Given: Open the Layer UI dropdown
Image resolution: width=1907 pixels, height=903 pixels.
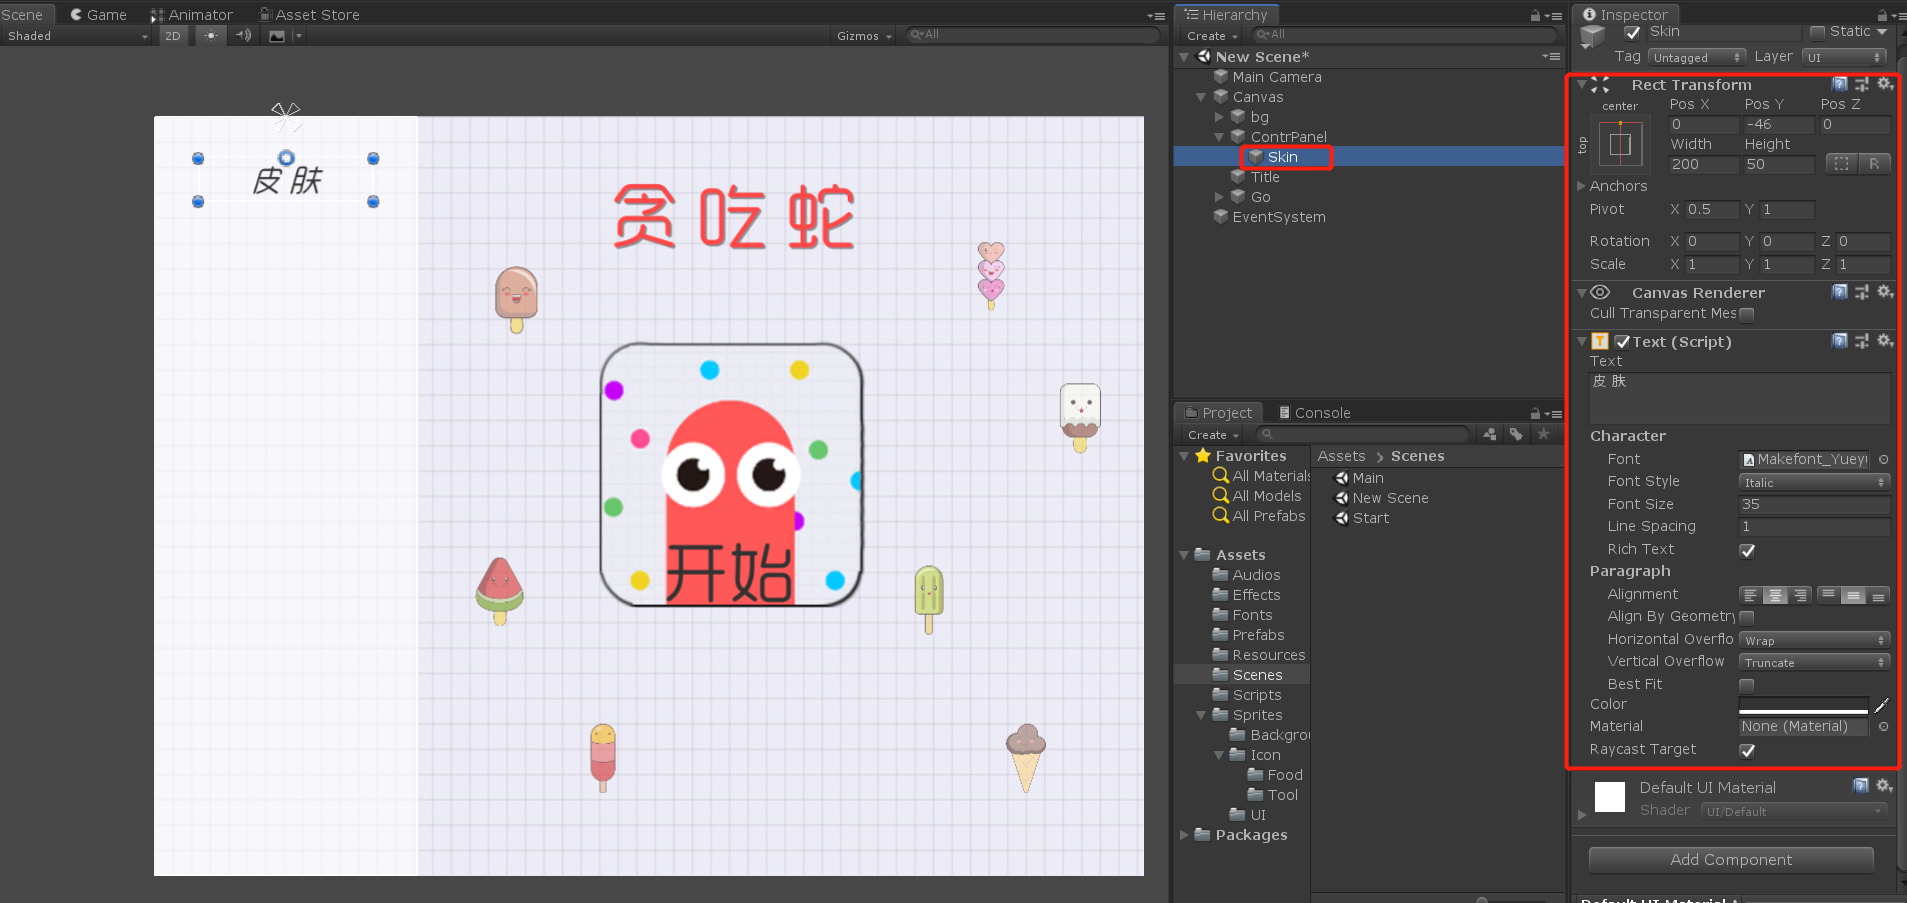Looking at the screenshot, I should pyautogui.click(x=1844, y=57).
